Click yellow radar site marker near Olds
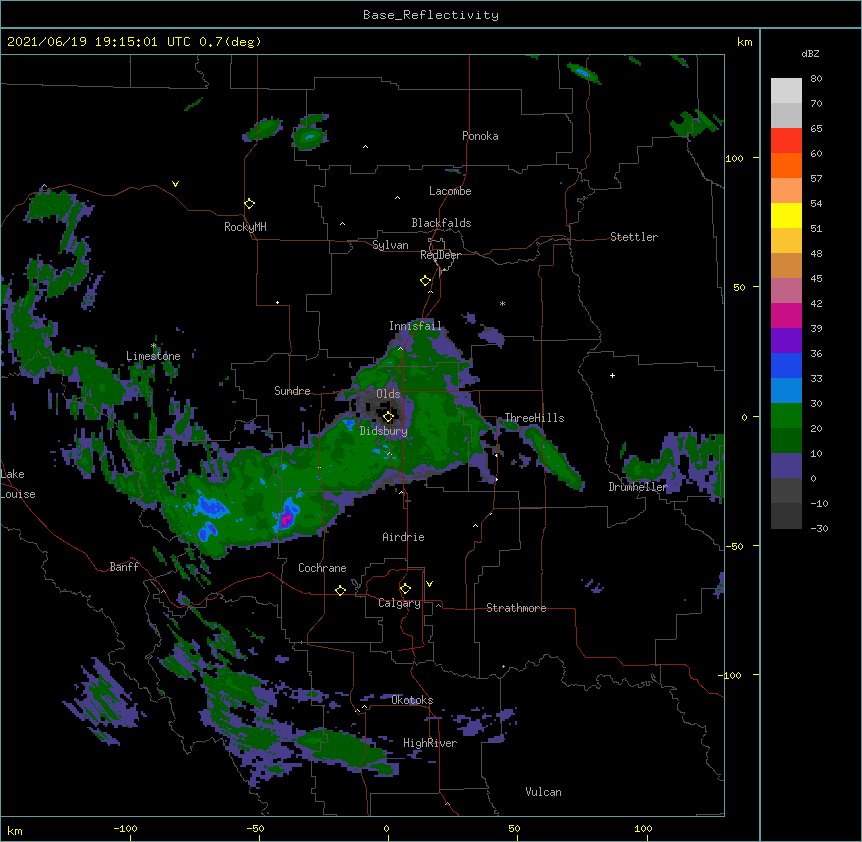862x842 pixels. [x=389, y=417]
